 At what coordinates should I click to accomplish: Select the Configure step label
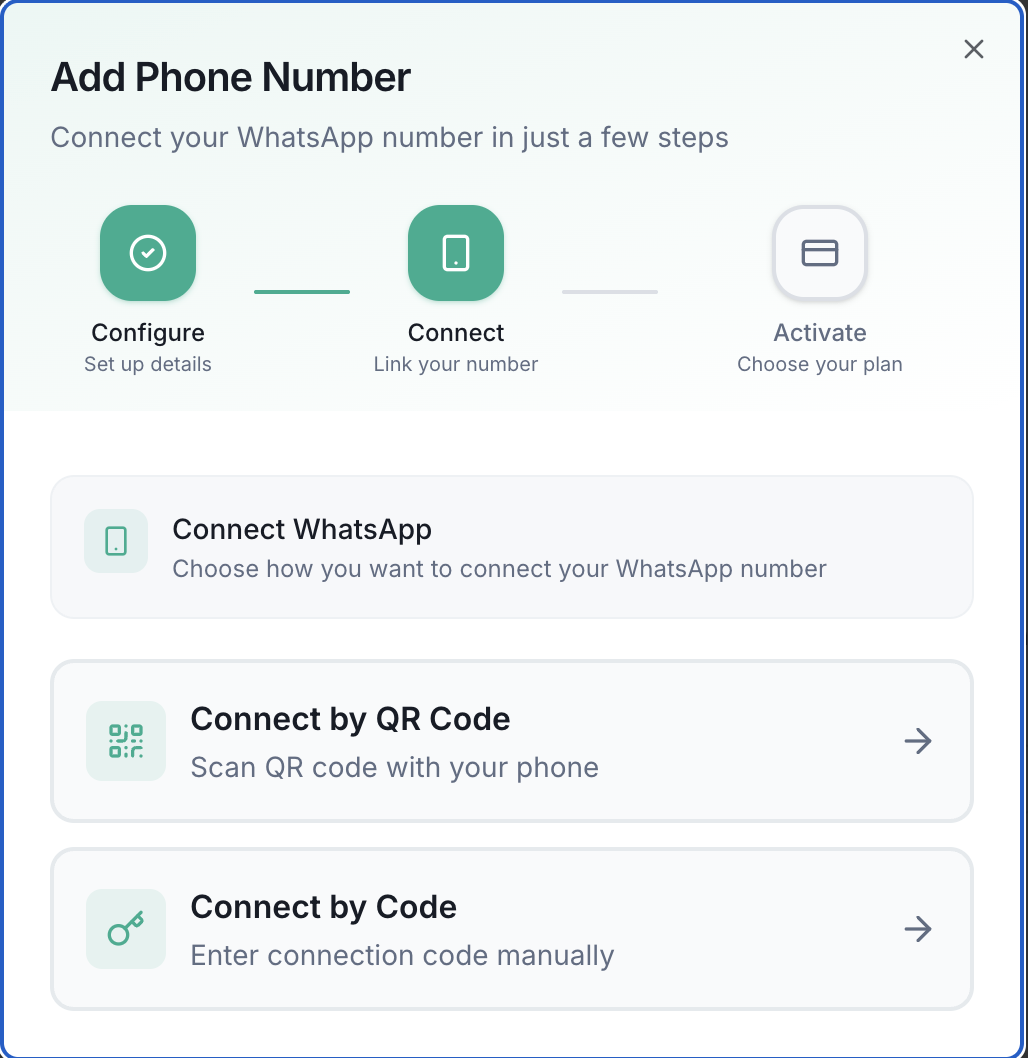click(148, 332)
